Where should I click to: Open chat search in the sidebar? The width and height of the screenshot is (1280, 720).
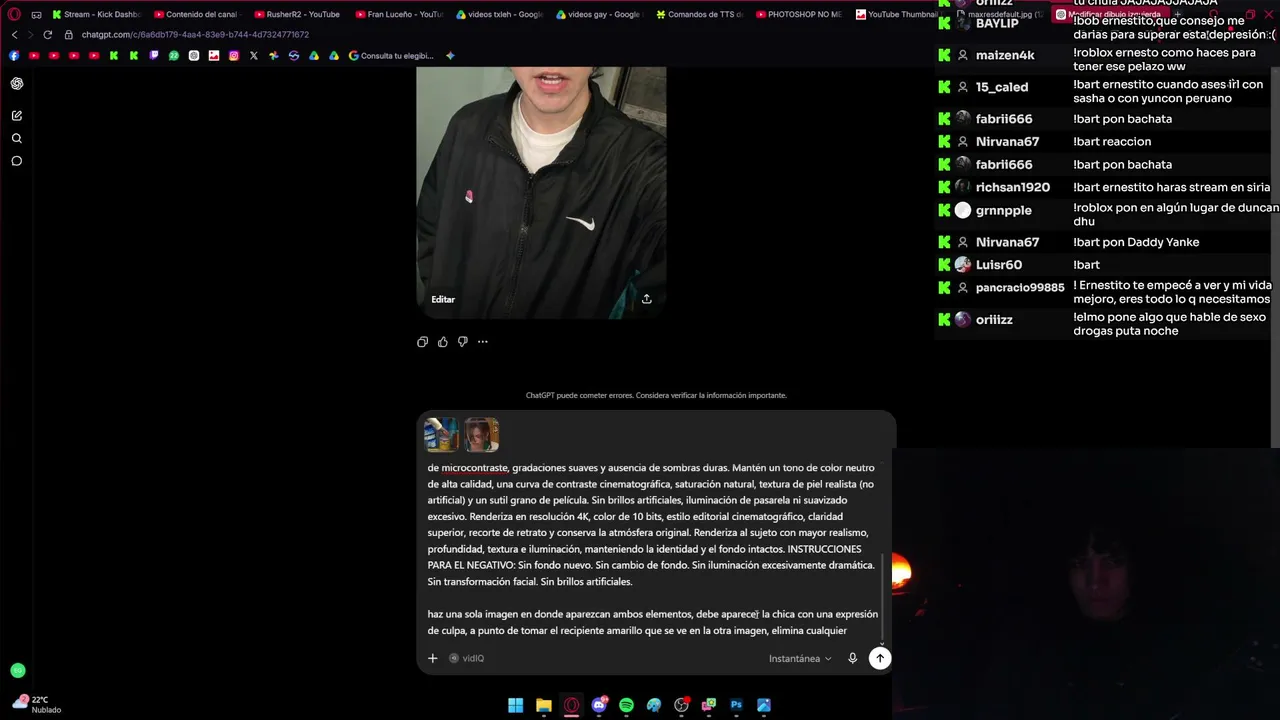click(x=17, y=139)
